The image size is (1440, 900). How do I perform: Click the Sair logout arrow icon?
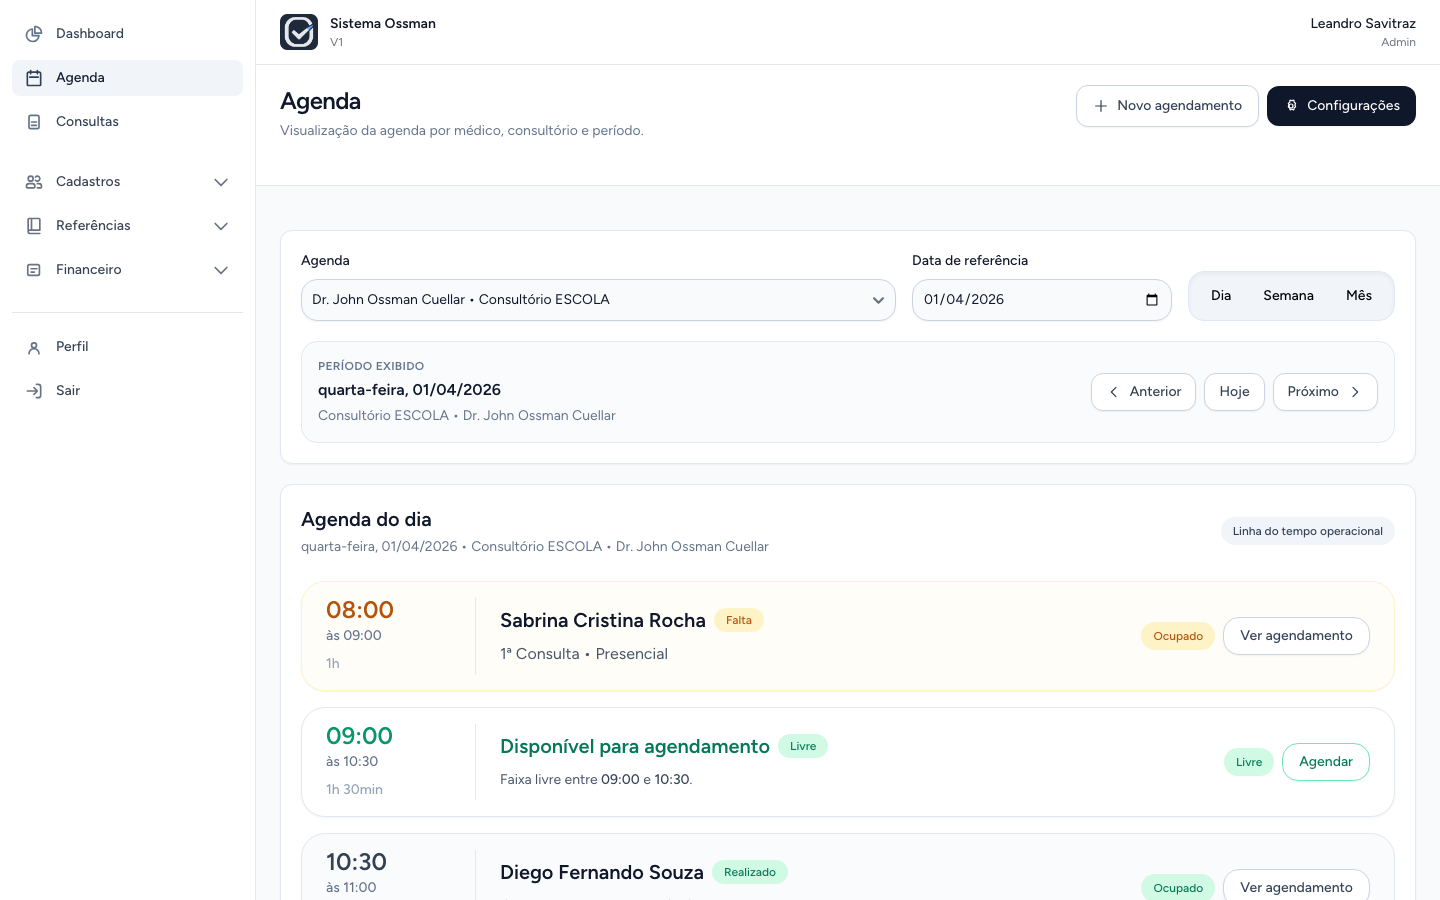tap(34, 391)
